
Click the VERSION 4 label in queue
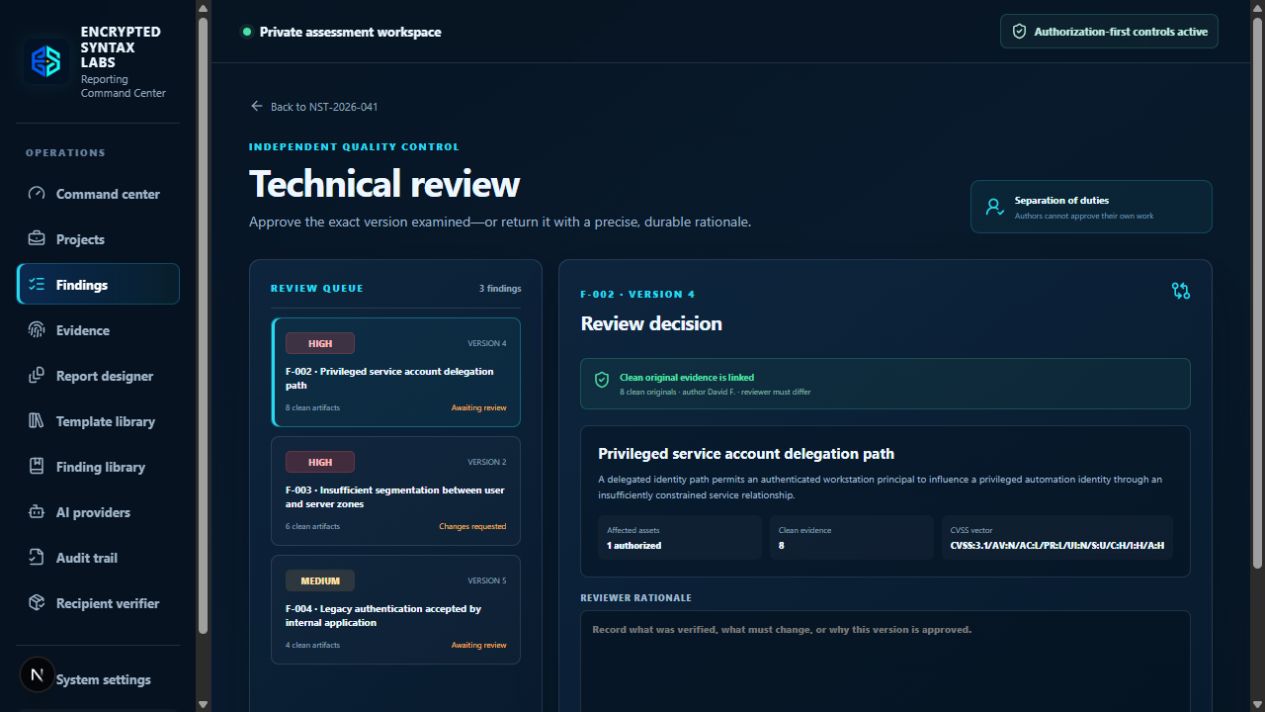tap(487, 343)
